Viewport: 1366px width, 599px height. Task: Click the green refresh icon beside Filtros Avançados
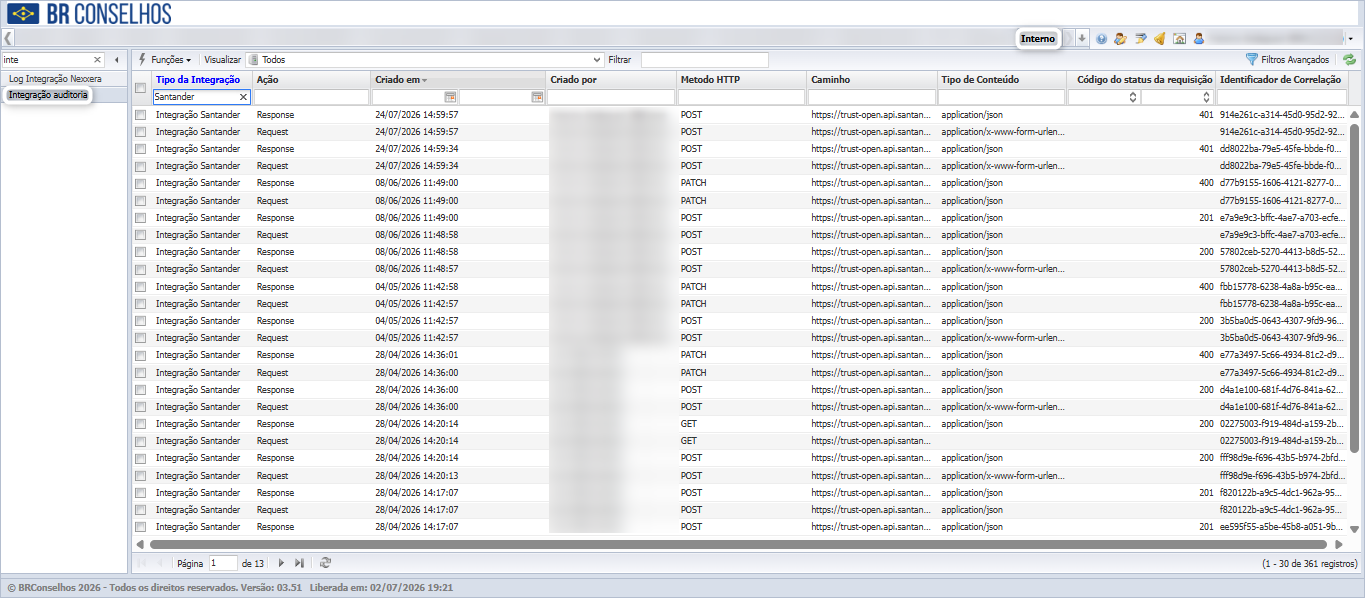tap(1349, 60)
